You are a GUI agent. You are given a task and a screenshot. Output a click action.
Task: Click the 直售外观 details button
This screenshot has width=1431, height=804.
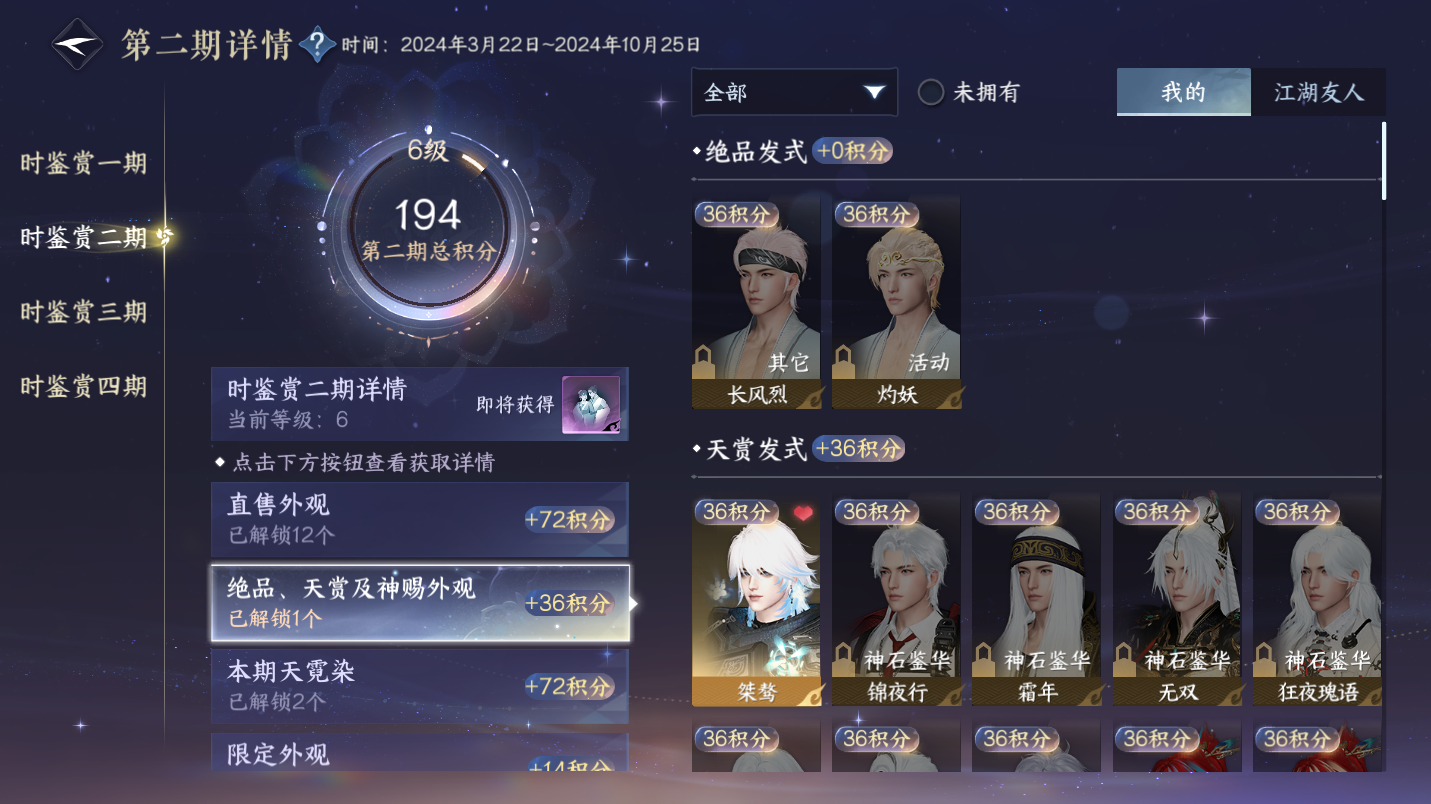tap(420, 520)
